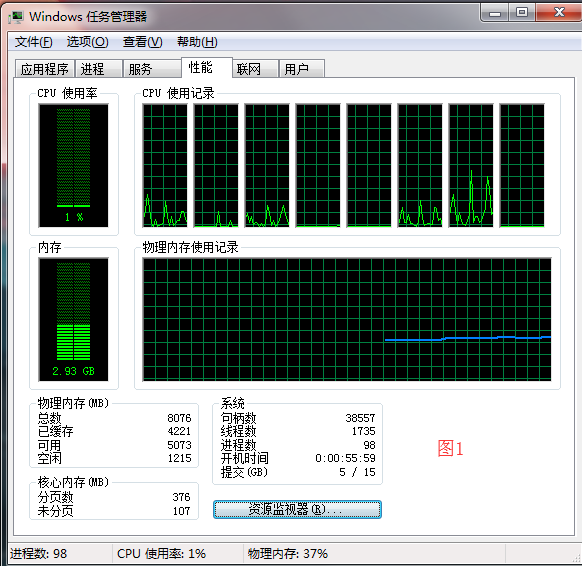This screenshot has height=566, width=582.
Task: Click the 线程数 value 1735
Action: coord(364,431)
